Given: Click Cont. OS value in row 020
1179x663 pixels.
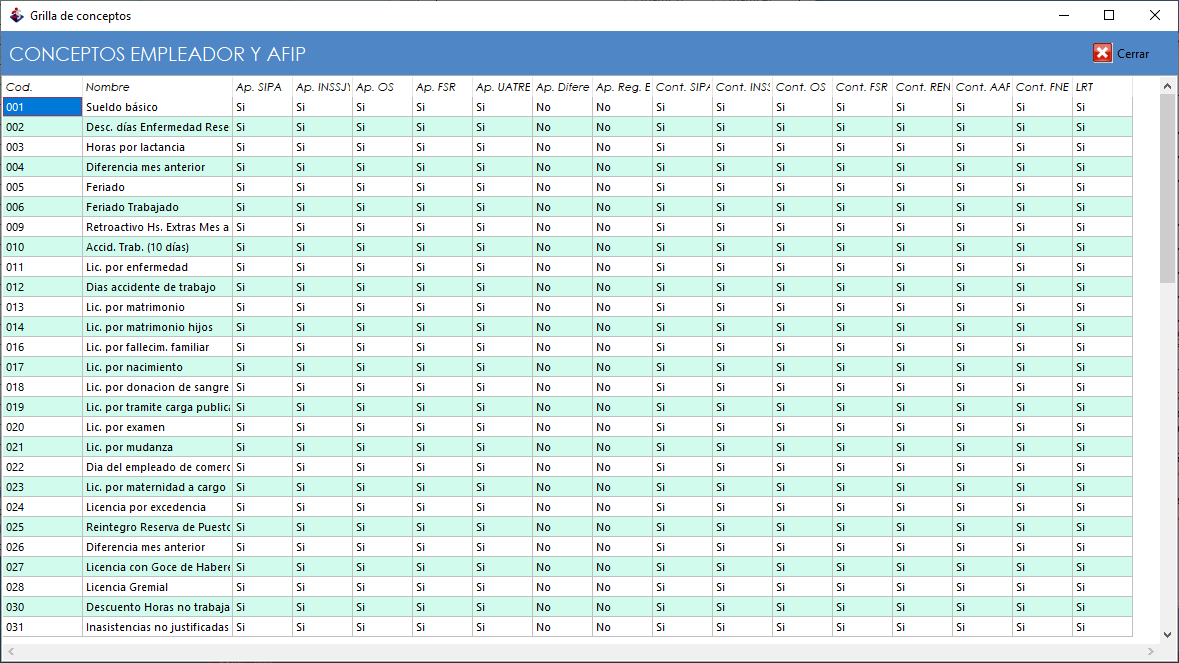Looking at the screenshot, I should [x=802, y=427].
